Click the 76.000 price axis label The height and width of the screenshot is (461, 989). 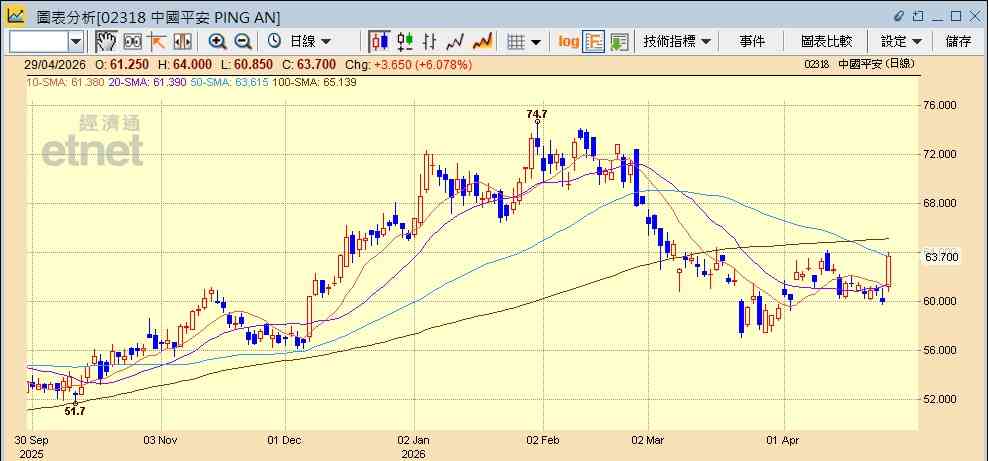pyautogui.click(x=940, y=105)
